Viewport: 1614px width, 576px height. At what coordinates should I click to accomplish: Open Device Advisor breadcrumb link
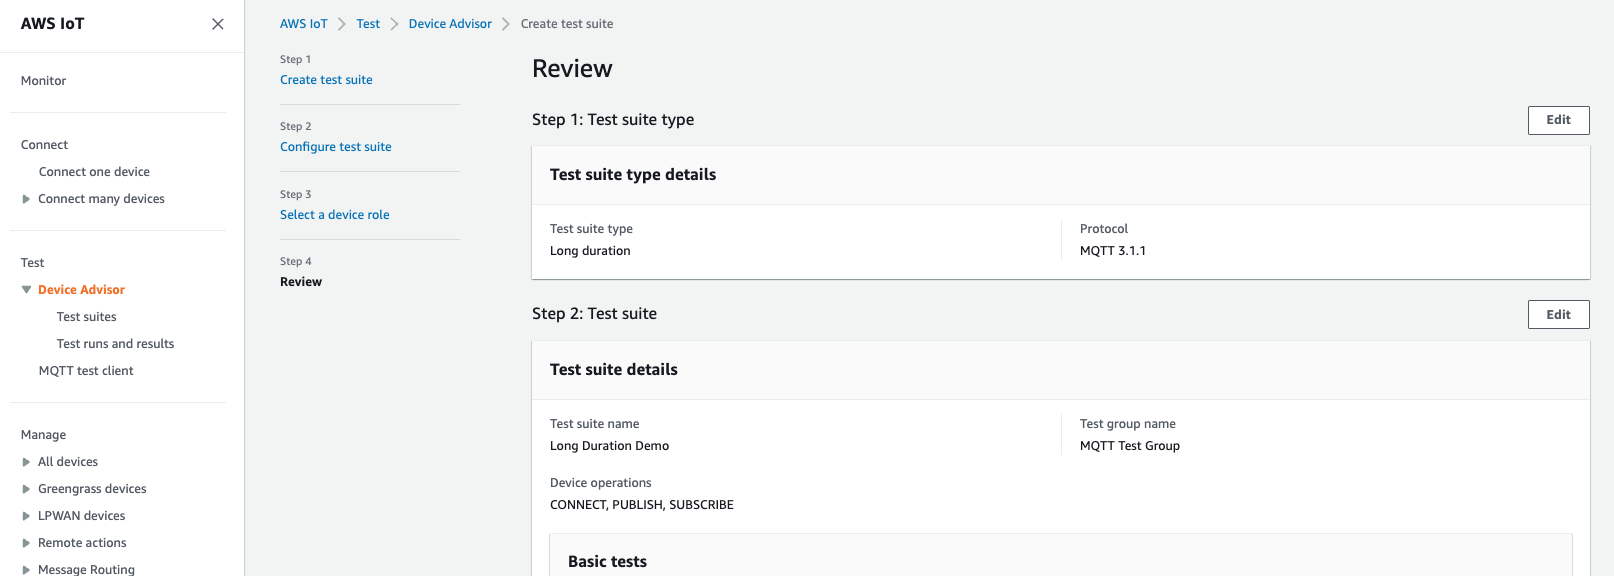coord(450,24)
